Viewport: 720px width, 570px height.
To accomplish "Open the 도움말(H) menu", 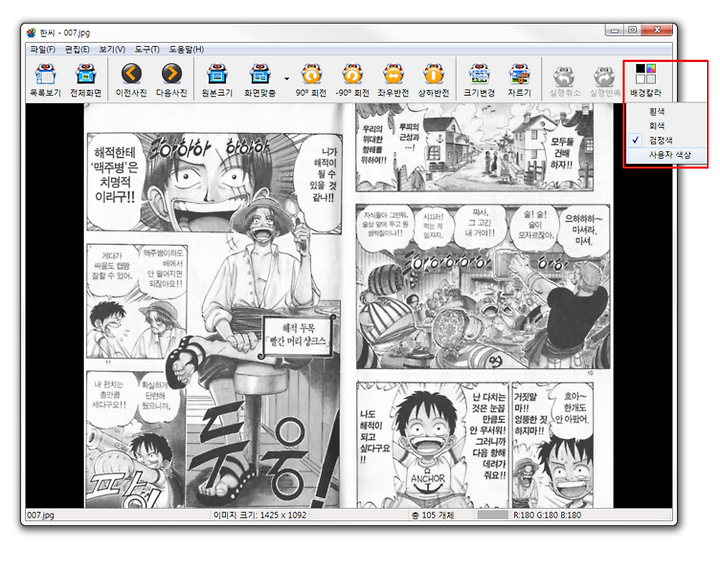I will click(x=186, y=49).
